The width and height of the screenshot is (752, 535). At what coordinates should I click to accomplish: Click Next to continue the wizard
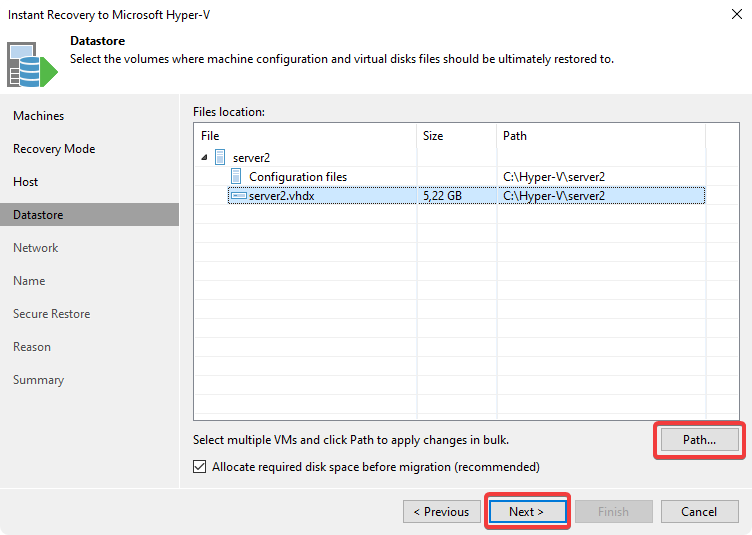point(526,512)
